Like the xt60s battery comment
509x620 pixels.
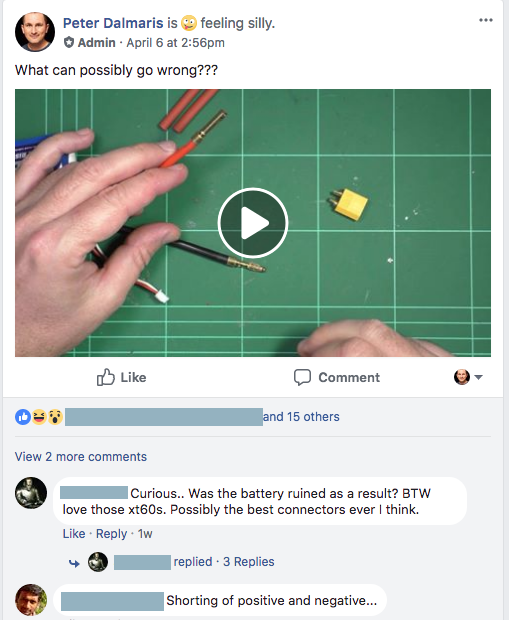pyautogui.click(x=74, y=534)
